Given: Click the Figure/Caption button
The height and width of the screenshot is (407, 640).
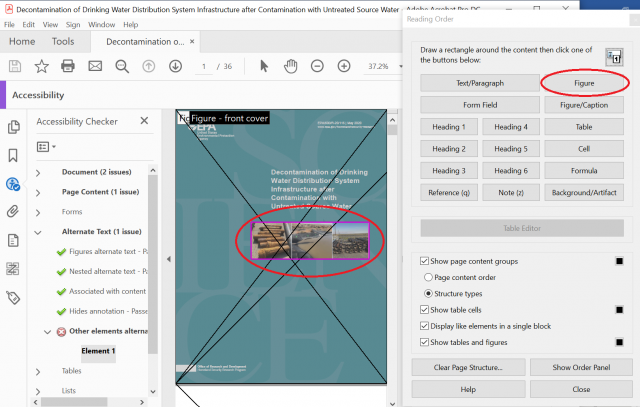Looking at the screenshot, I should (584, 105).
